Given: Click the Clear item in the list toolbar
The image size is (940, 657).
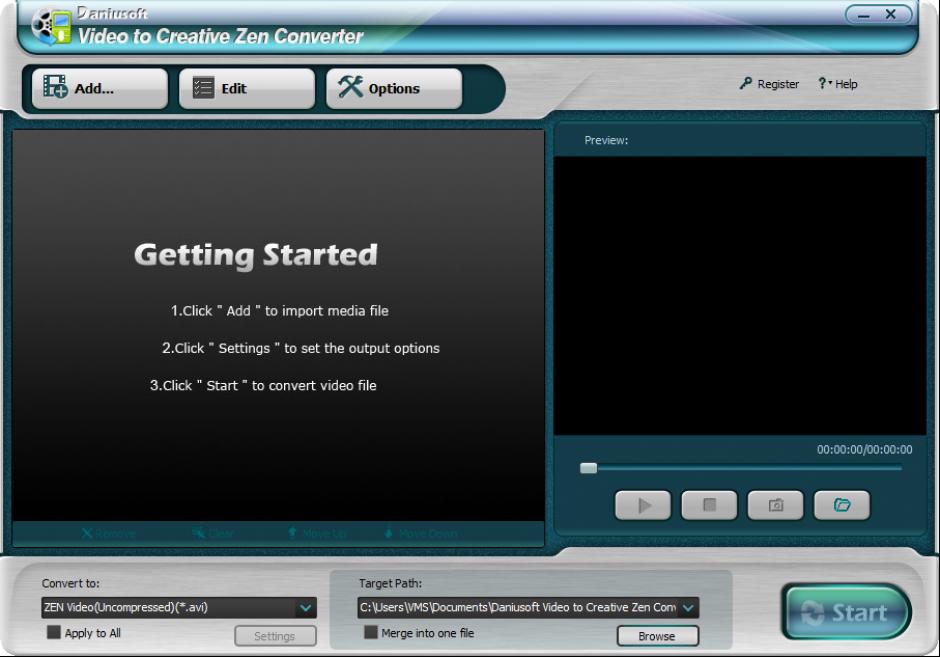Looking at the screenshot, I should click(x=213, y=534).
